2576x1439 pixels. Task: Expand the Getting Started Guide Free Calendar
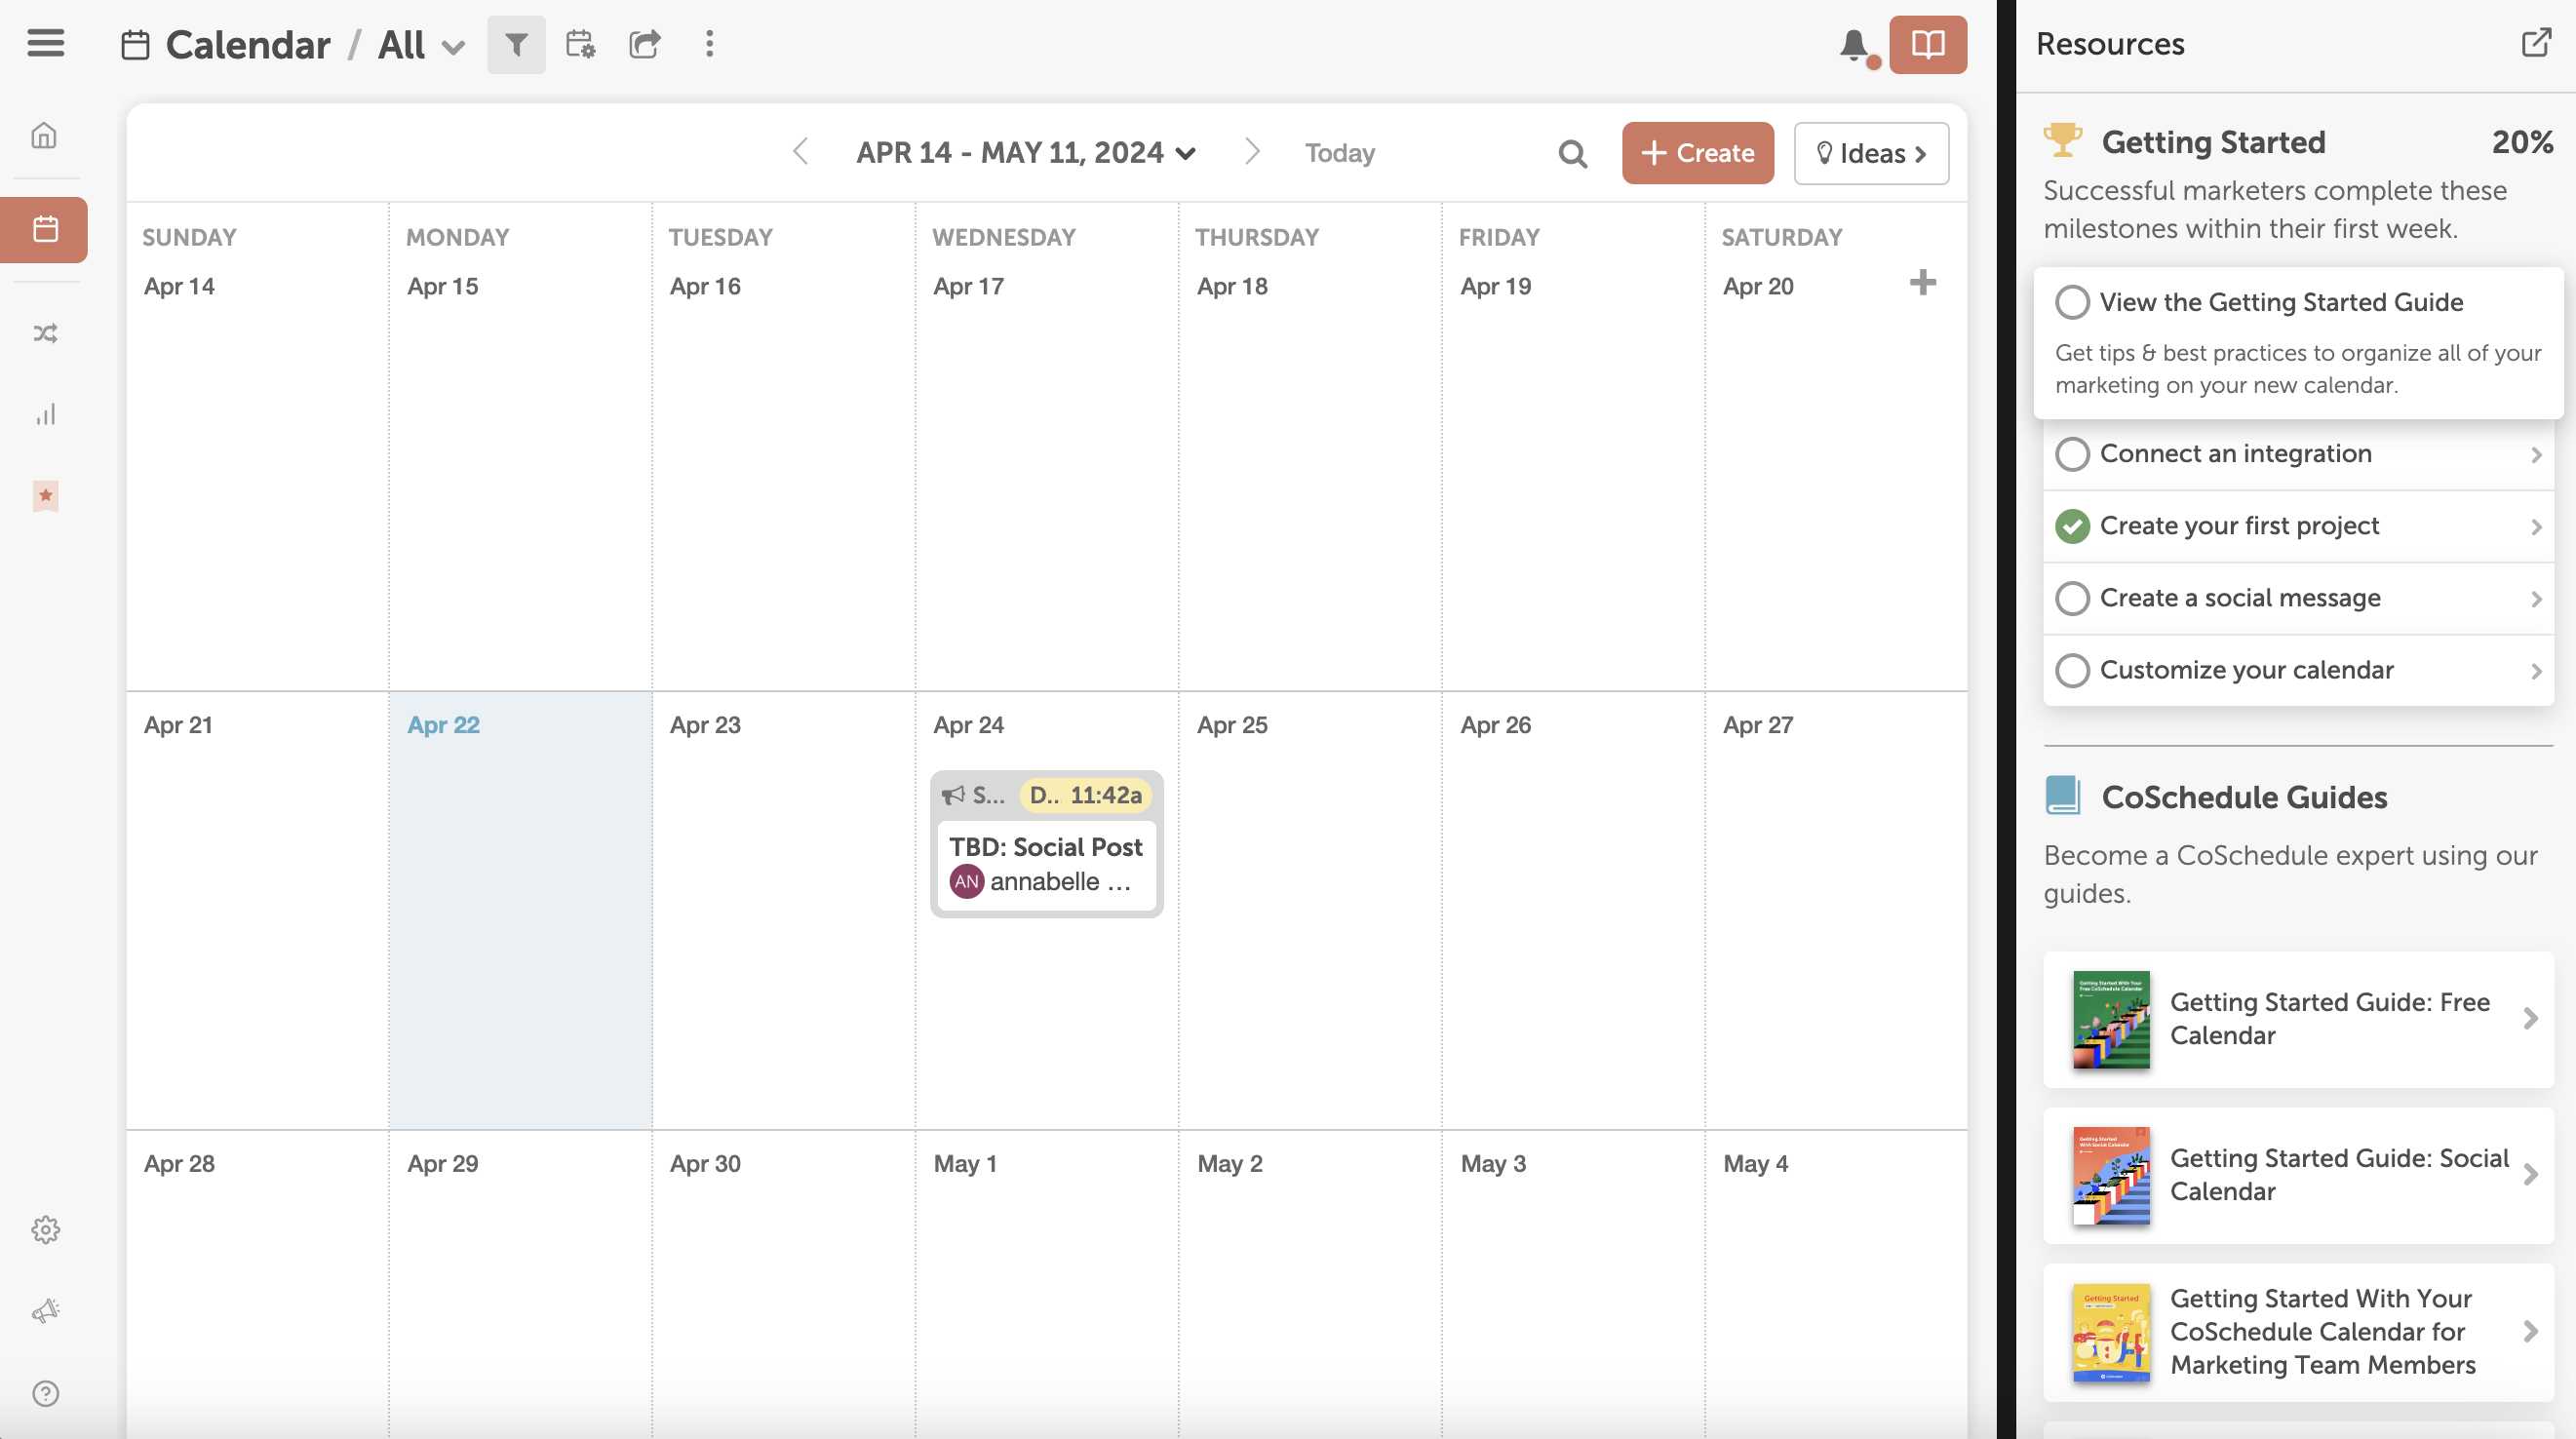click(x=2533, y=1018)
